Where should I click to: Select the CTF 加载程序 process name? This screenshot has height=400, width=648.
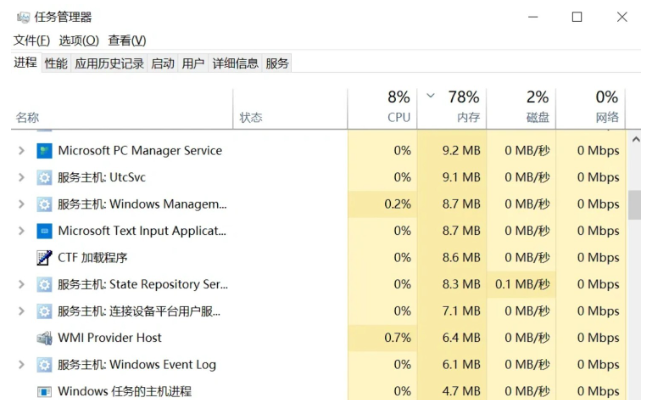point(93,258)
